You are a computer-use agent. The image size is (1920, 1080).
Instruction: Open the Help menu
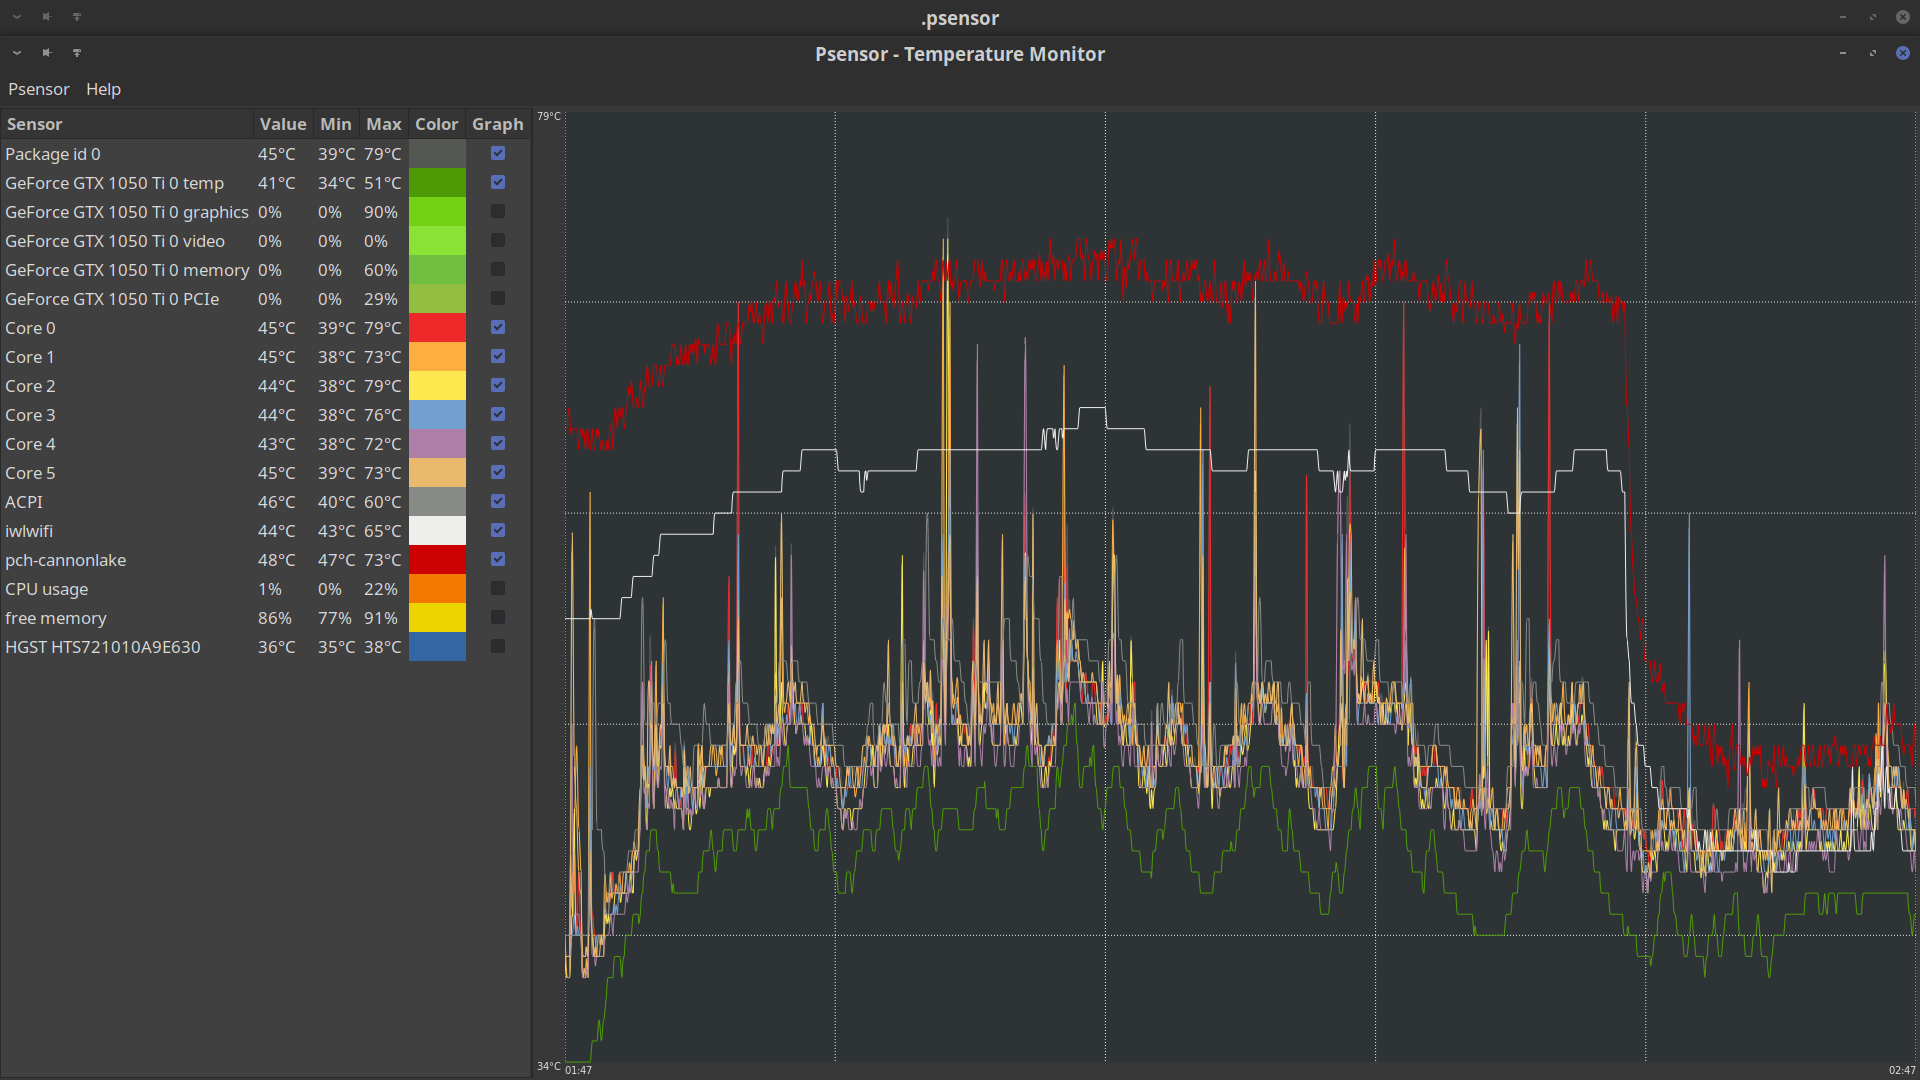point(103,89)
